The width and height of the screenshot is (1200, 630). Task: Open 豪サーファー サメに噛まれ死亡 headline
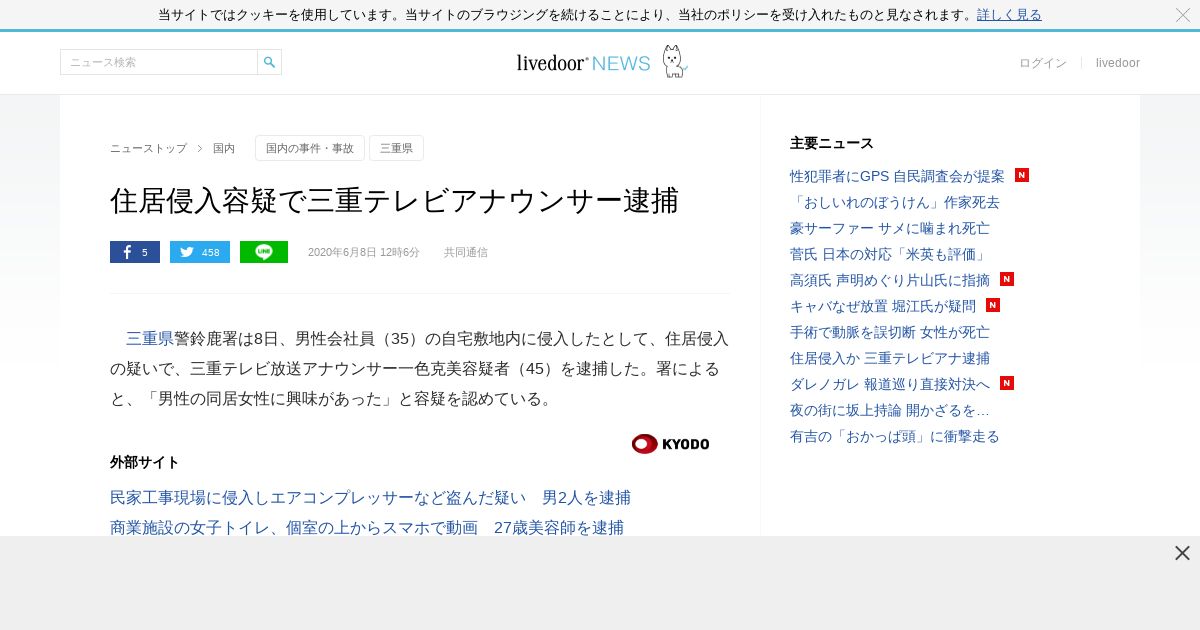[890, 228]
